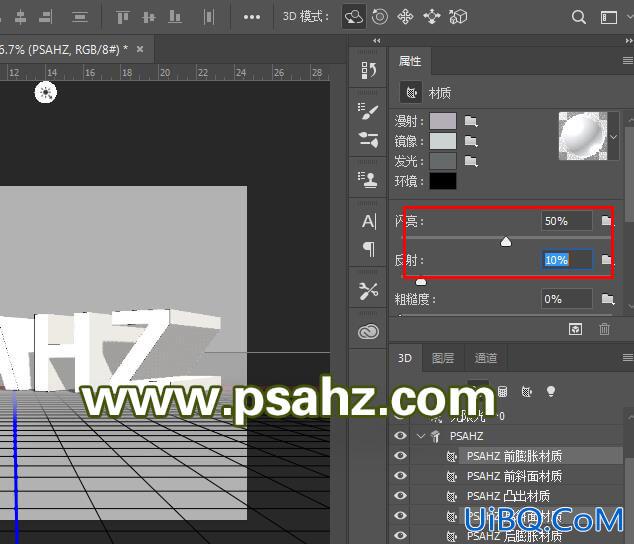Collapse the PSAHZ mesh tree
The width and height of the screenshot is (634, 544).
point(421,436)
